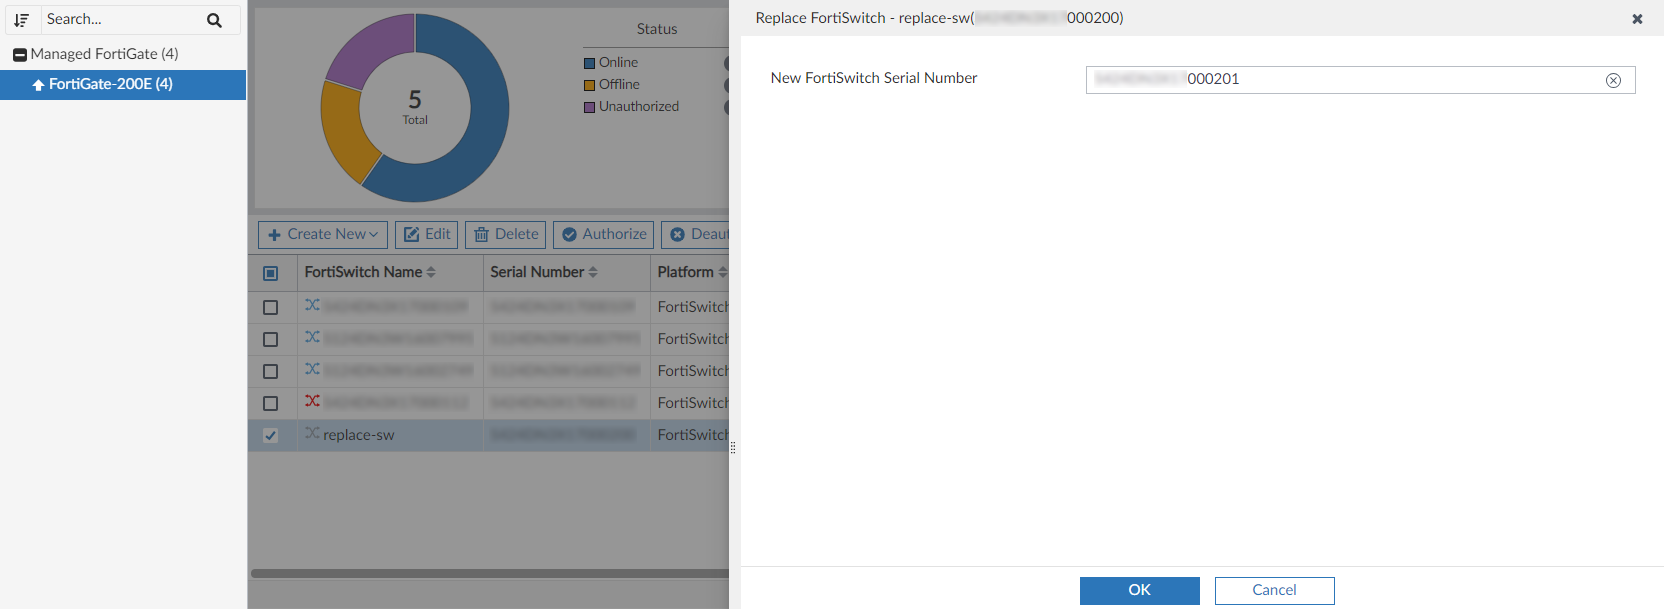
Task: Click the Unauthorized legend color swatch
Action: 590,107
